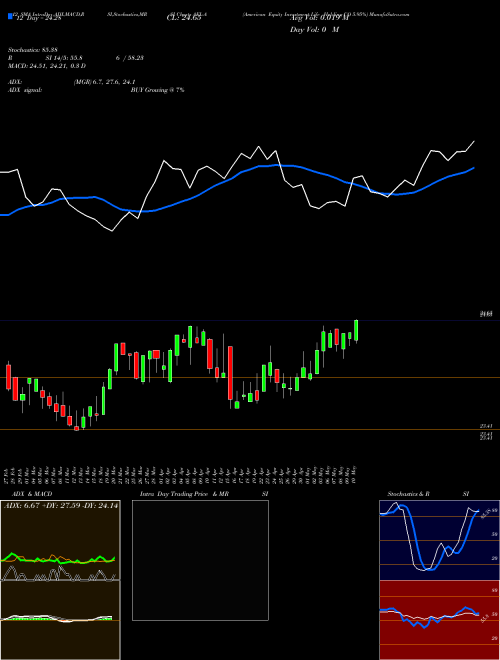Screen dimensions: 500x660
Task: Click the blue moving average line's right end
Action: [474, 168]
